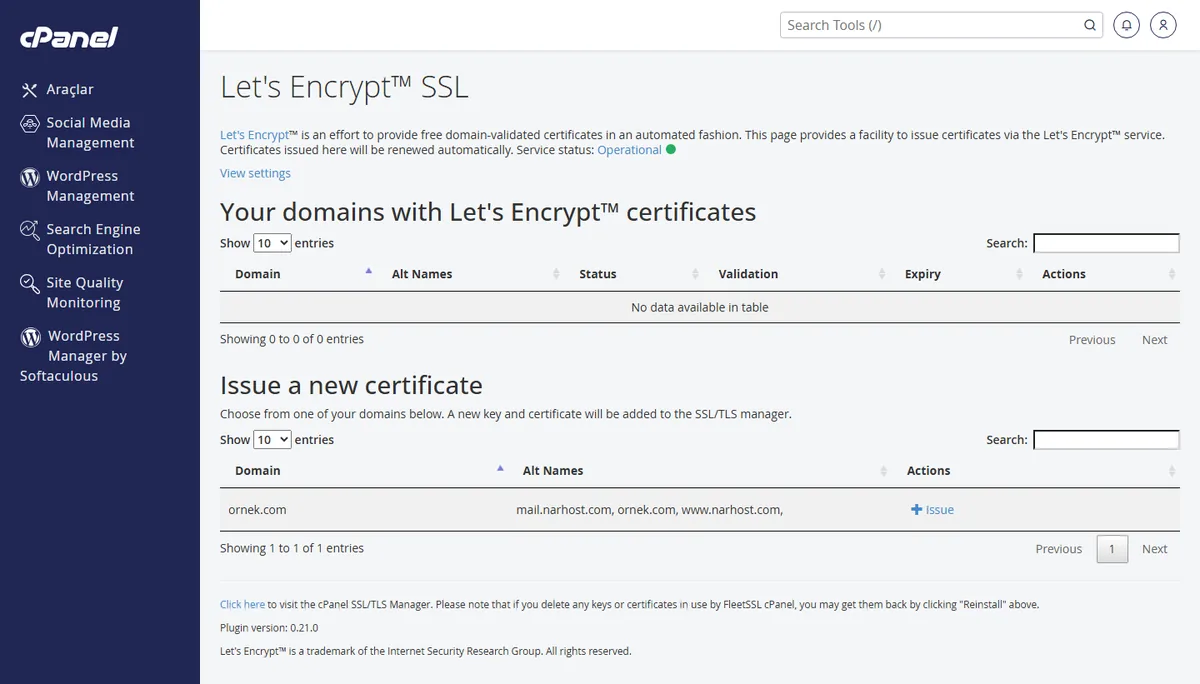Click Next in certificates table pagination
Image resolution: width=1200 pixels, height=684 pixels.
[1155, 340]
